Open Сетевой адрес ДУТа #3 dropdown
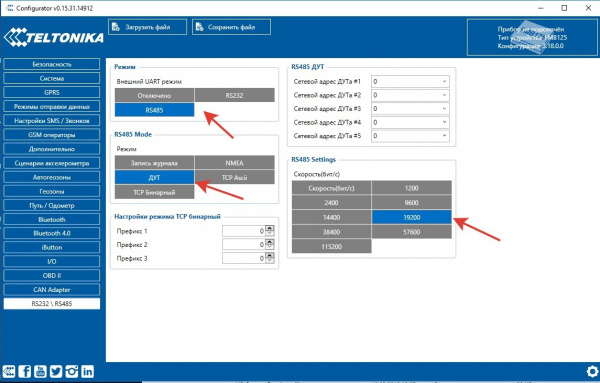Screen dimensions: 600x383 coord(410,109)
